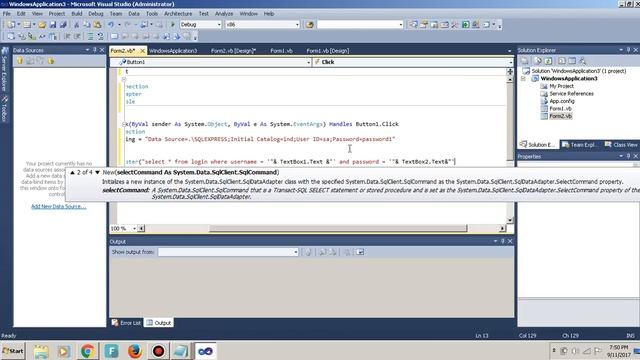Click the Cut scissors icon
This screenshot has height=360, width=640.
coord(76,24)
